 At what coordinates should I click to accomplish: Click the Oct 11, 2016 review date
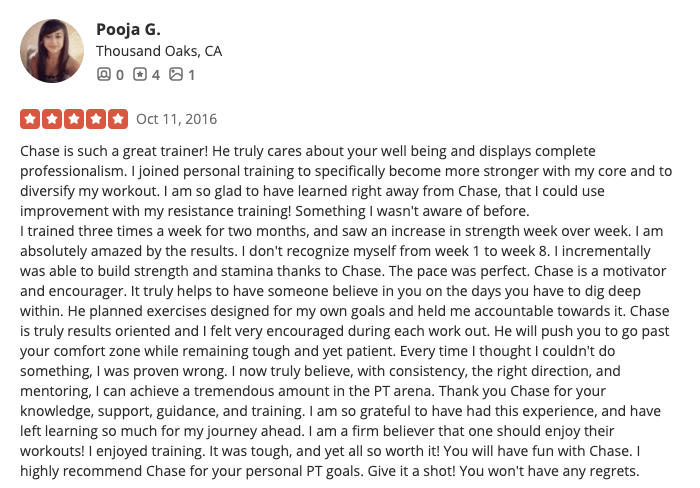tap(176, 119)
